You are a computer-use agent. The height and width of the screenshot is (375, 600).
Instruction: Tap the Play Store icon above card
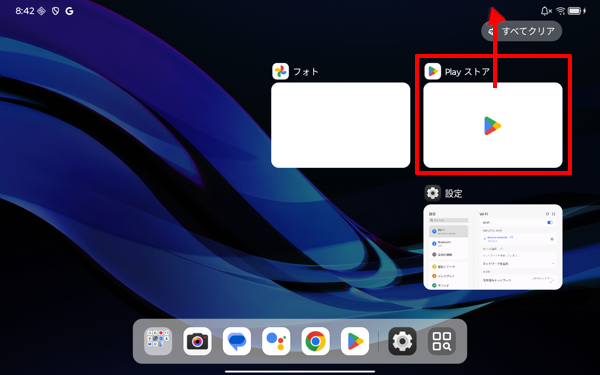(433, 72)
